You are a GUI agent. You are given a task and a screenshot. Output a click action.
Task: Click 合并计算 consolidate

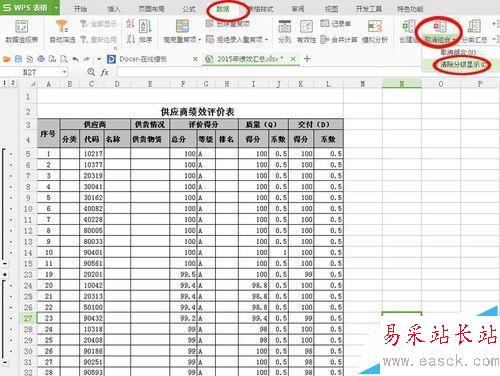tap(339, 39)
